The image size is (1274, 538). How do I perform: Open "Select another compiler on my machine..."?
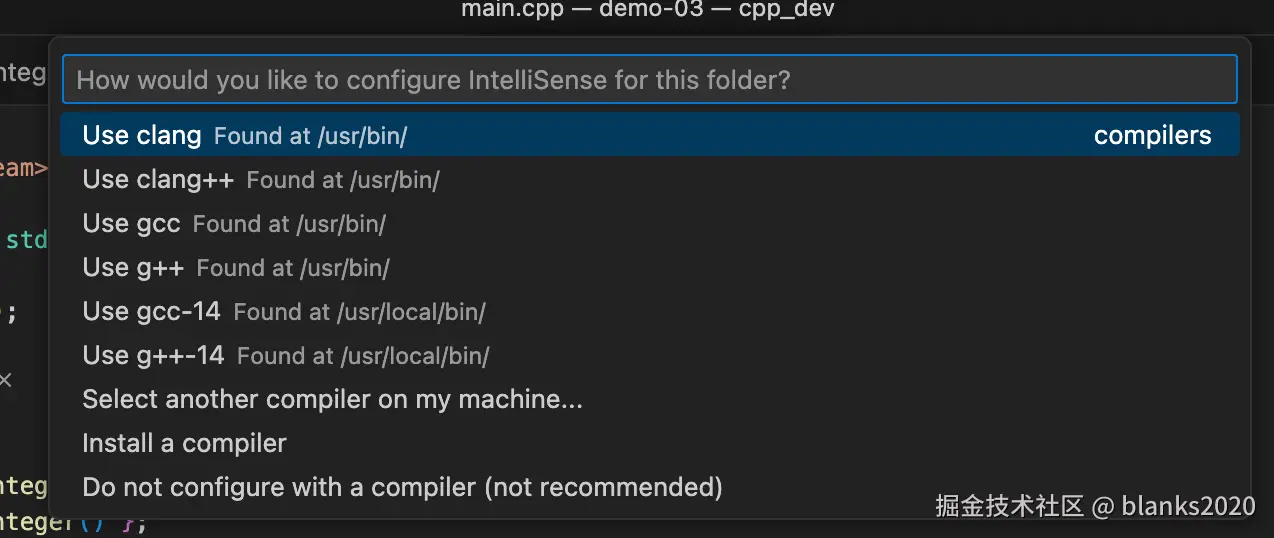click(x=332, y=400)
